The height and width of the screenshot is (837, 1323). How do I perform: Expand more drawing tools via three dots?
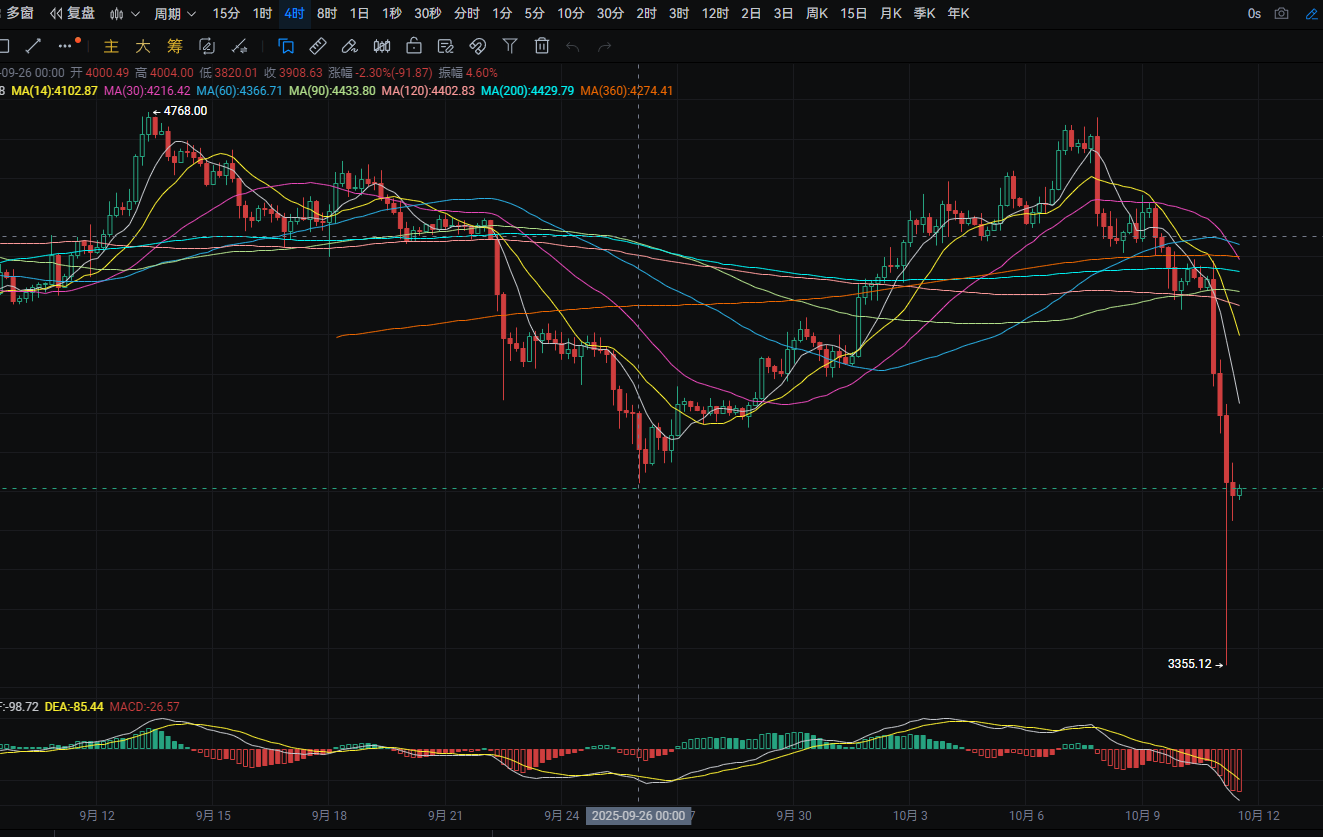pyautogui.click(x=66, y=46)
